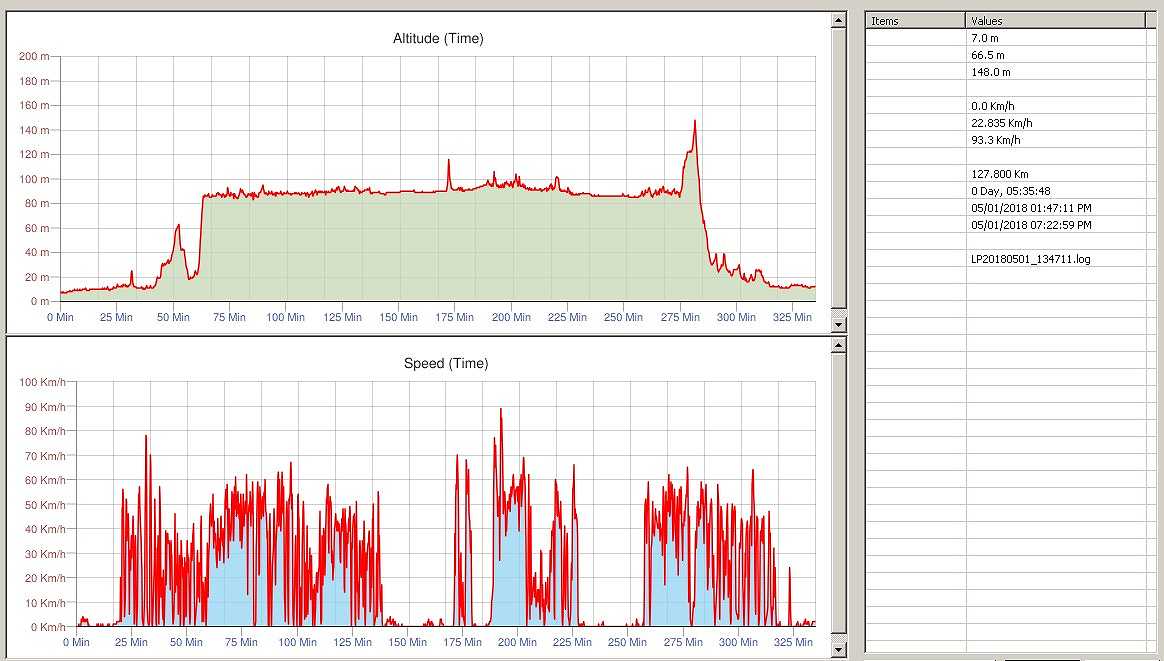This screenshot has height=661, width=1164.
Task: Select the 93.3 Km/h value row
Action: tap(995, 140)
